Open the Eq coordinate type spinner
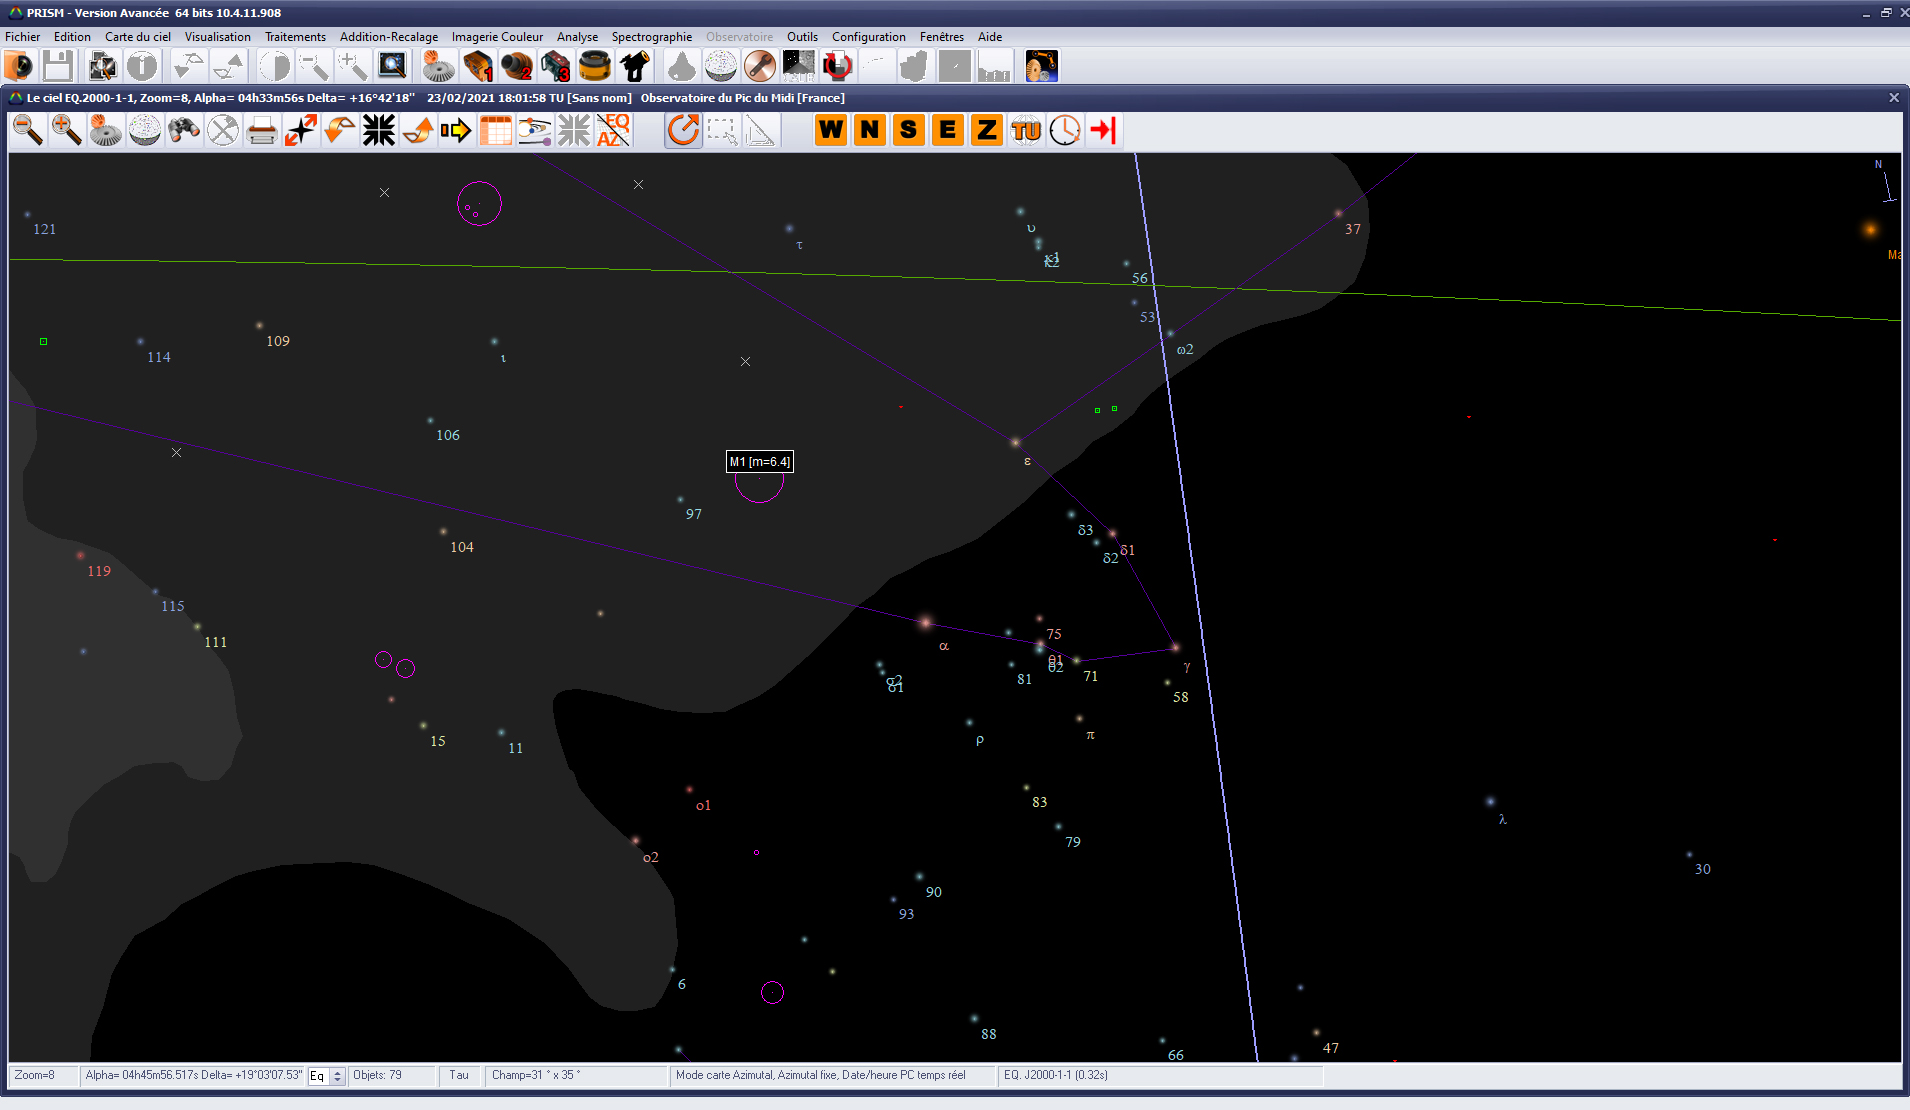This screenshot has width=1910, height=1110. (338, 1076)
